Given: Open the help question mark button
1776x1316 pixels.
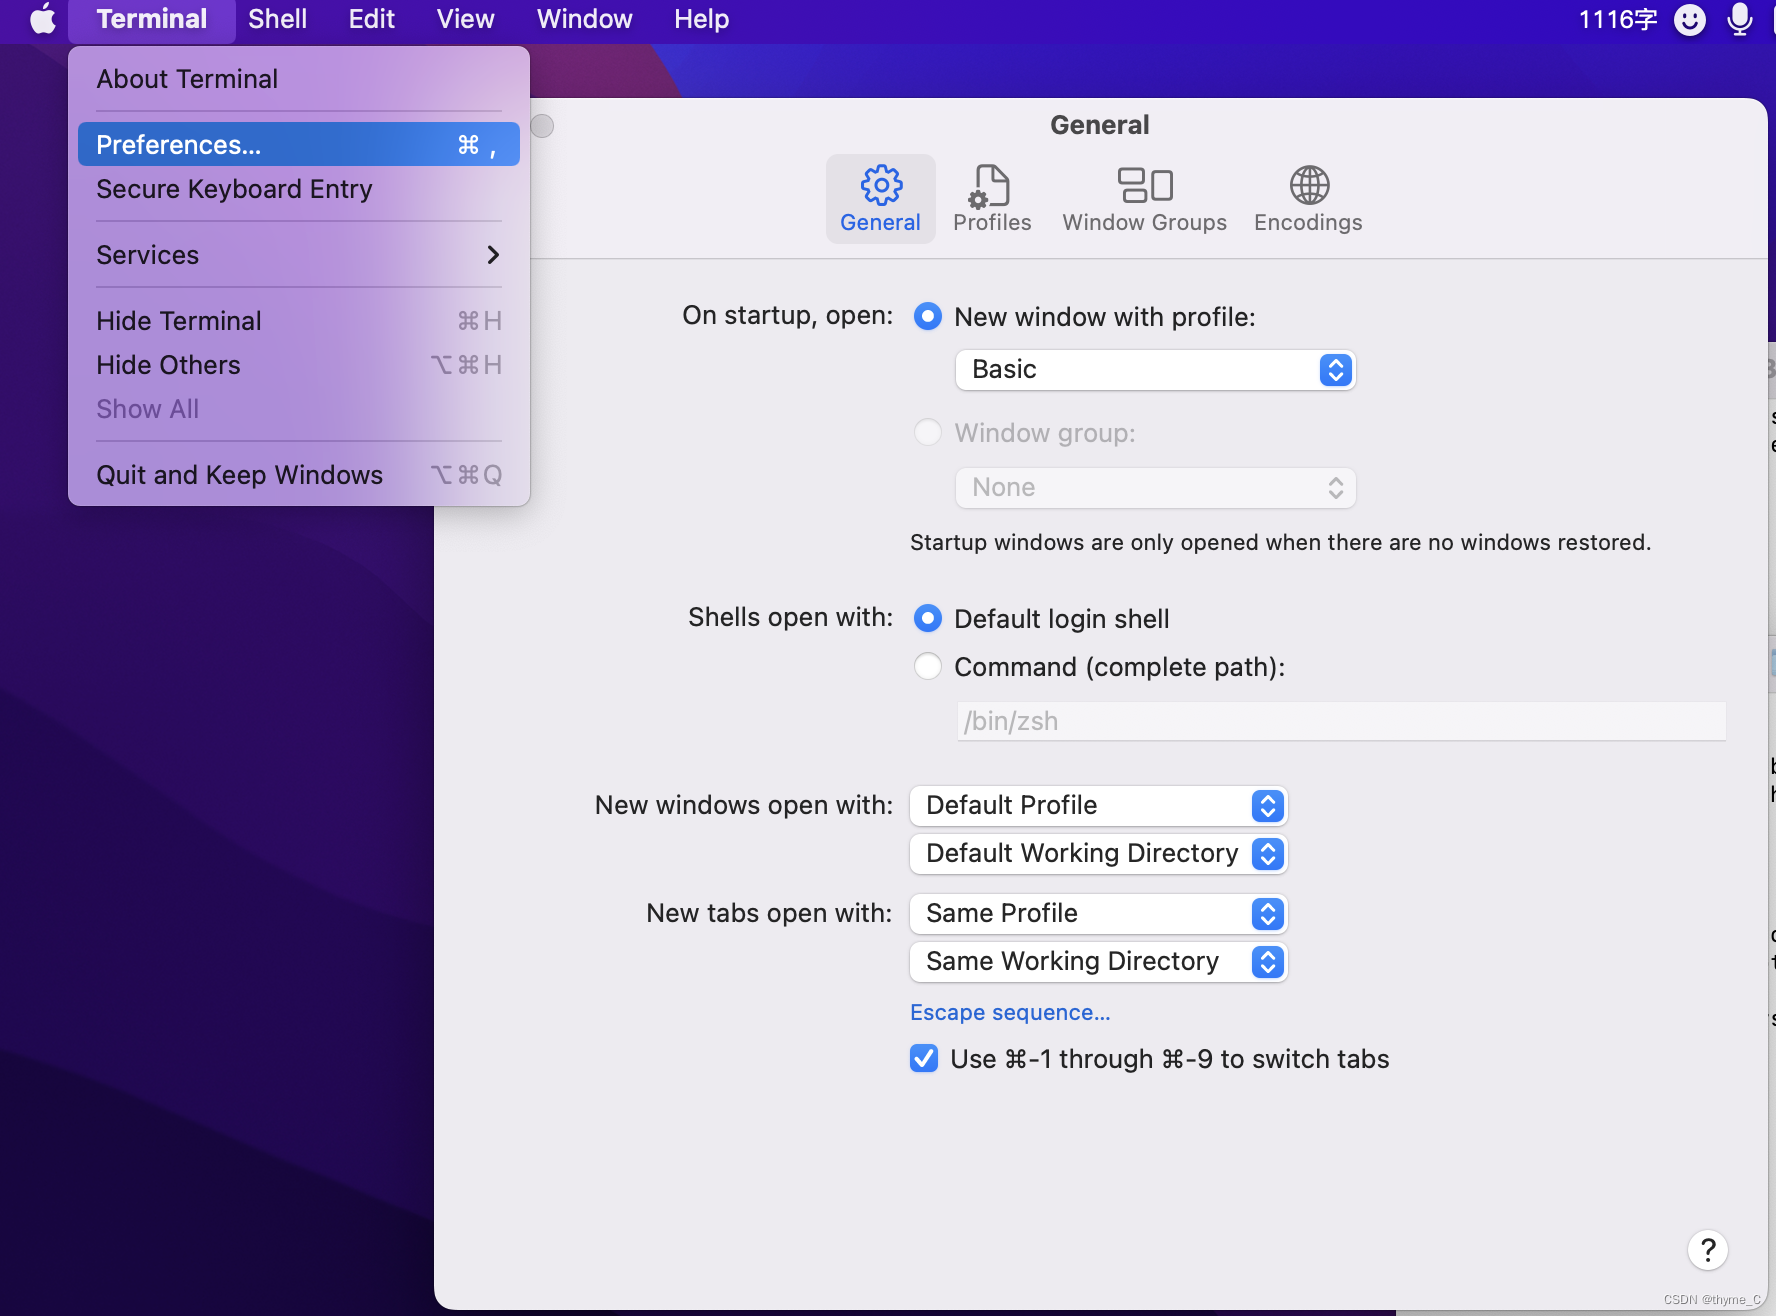Looking at the screenshot, I should point(1708,1250).
